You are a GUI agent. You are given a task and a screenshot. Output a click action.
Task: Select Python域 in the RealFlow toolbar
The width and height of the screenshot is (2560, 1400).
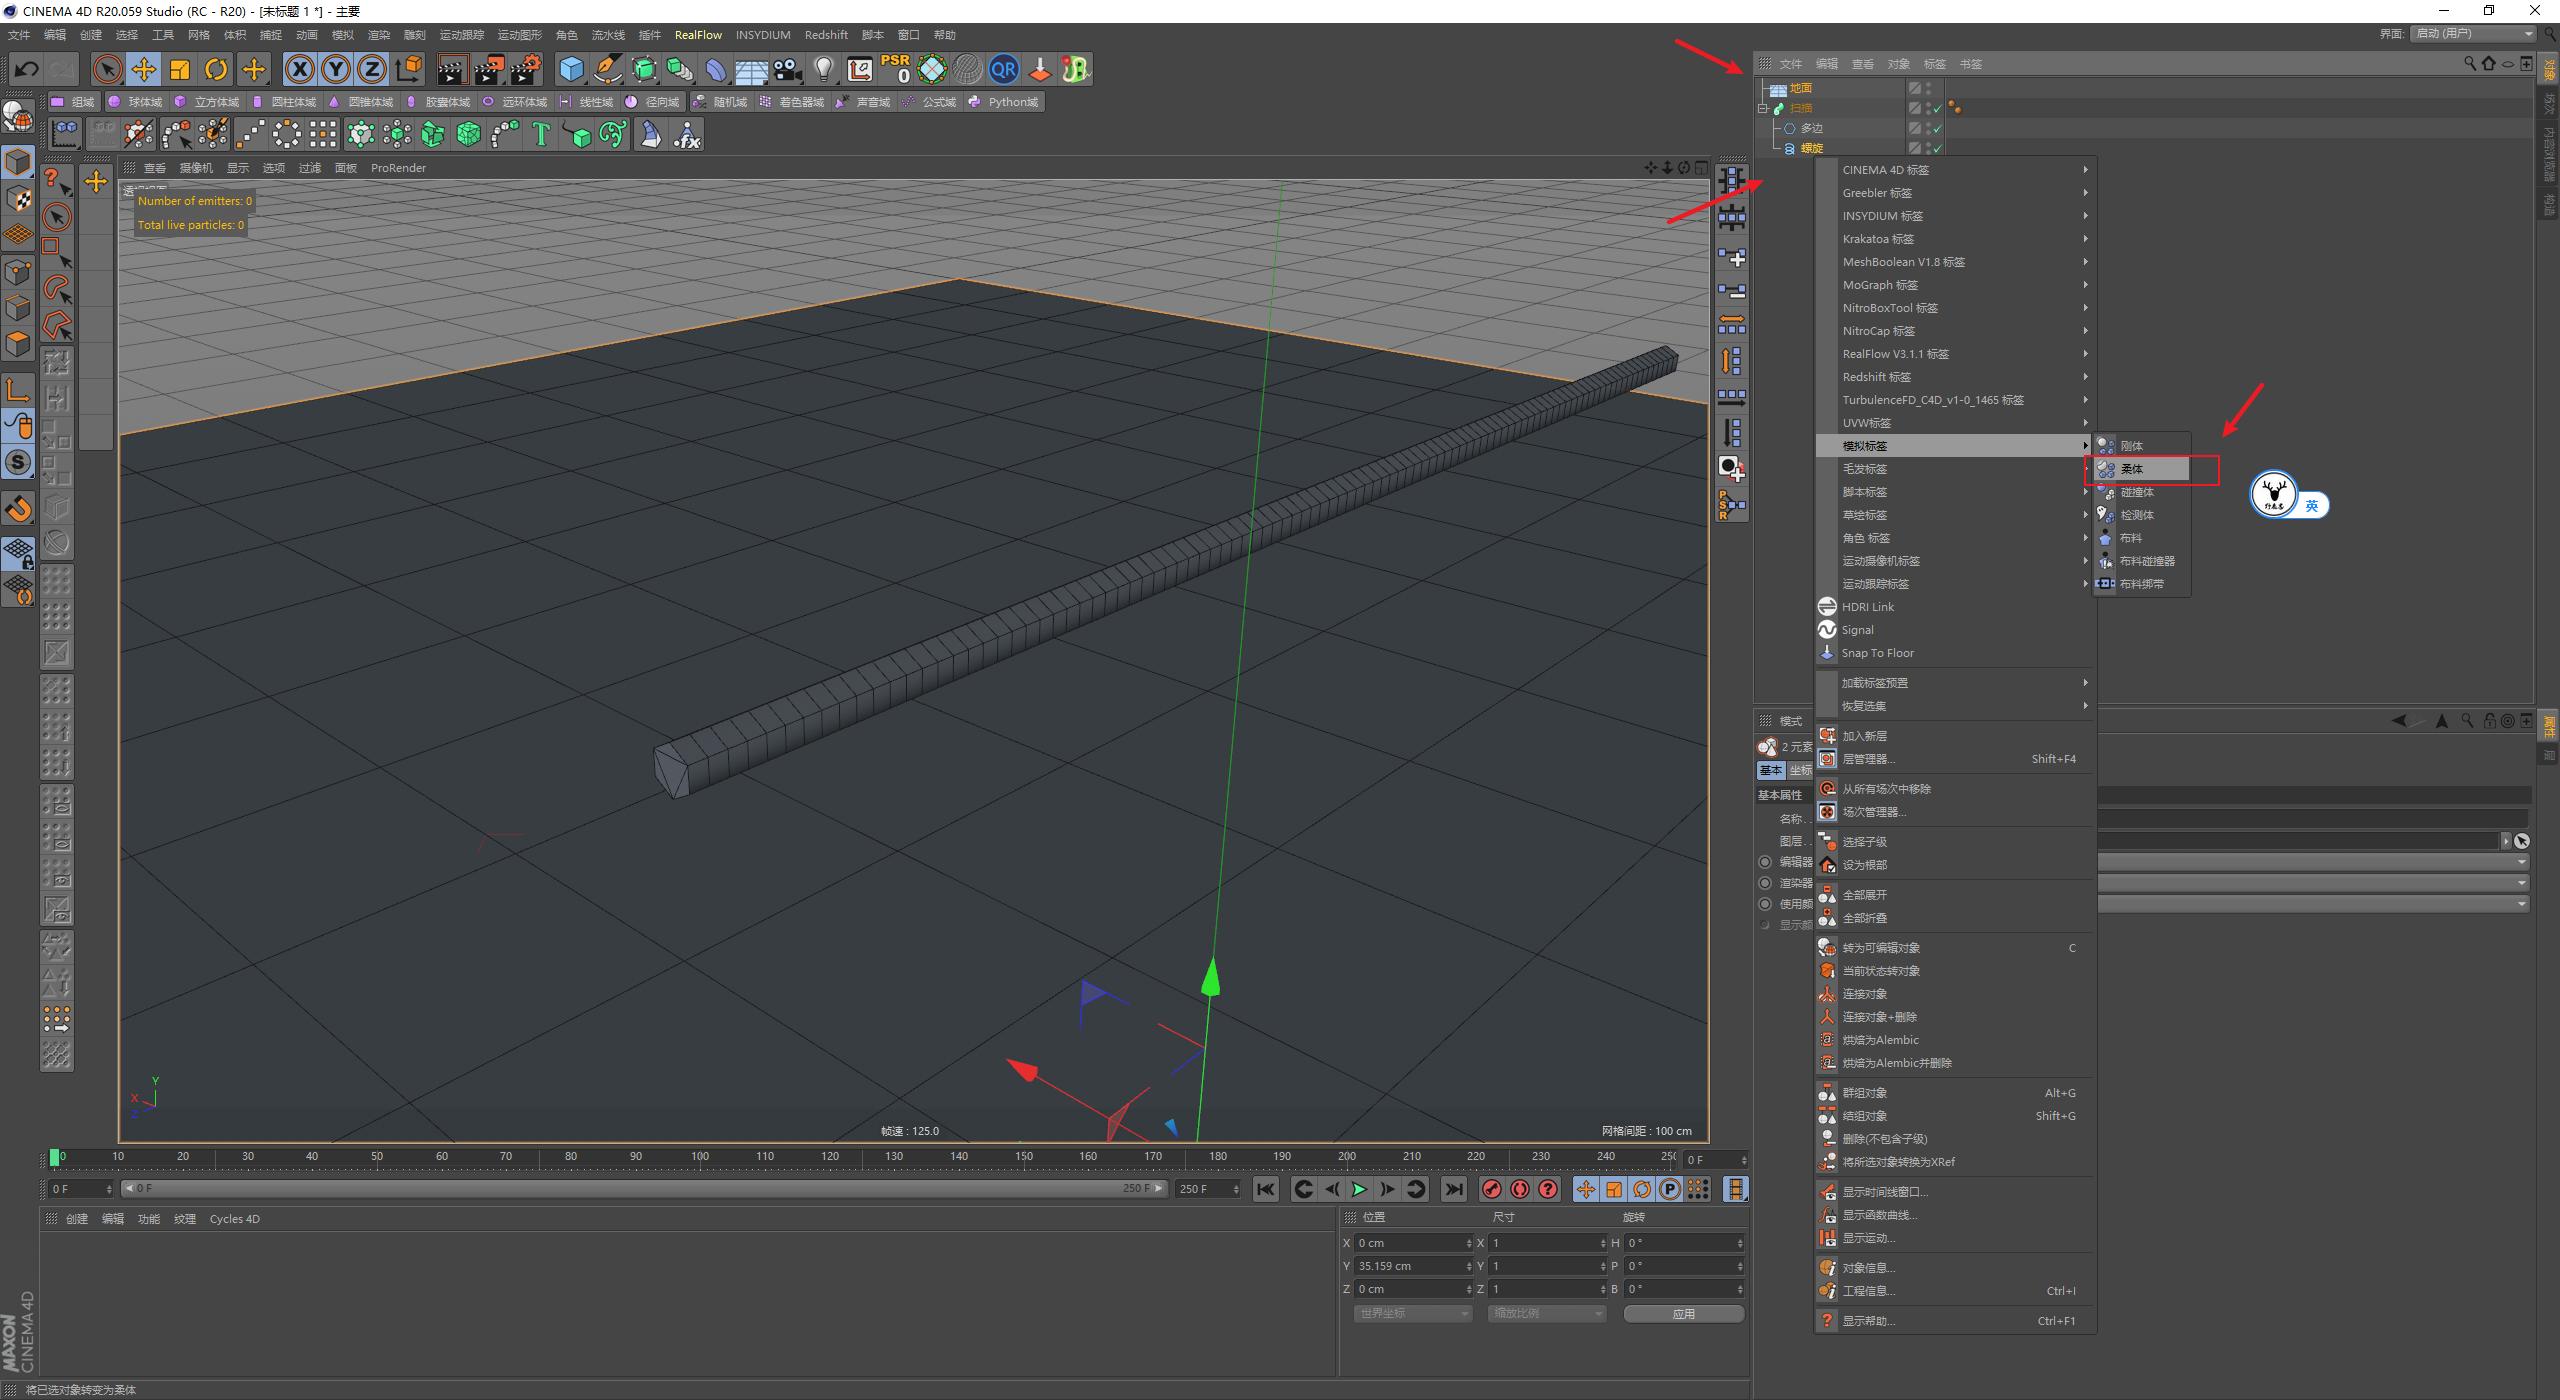coord(1013,101)
